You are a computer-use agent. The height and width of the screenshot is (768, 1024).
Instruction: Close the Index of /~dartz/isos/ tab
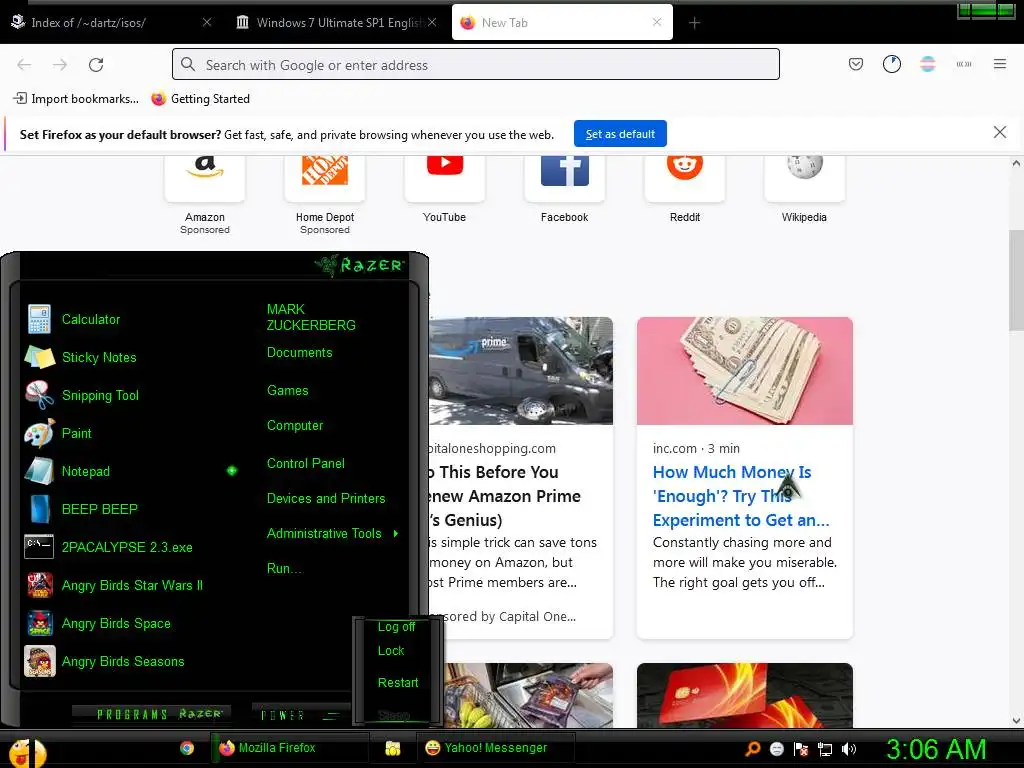(206, 22)
